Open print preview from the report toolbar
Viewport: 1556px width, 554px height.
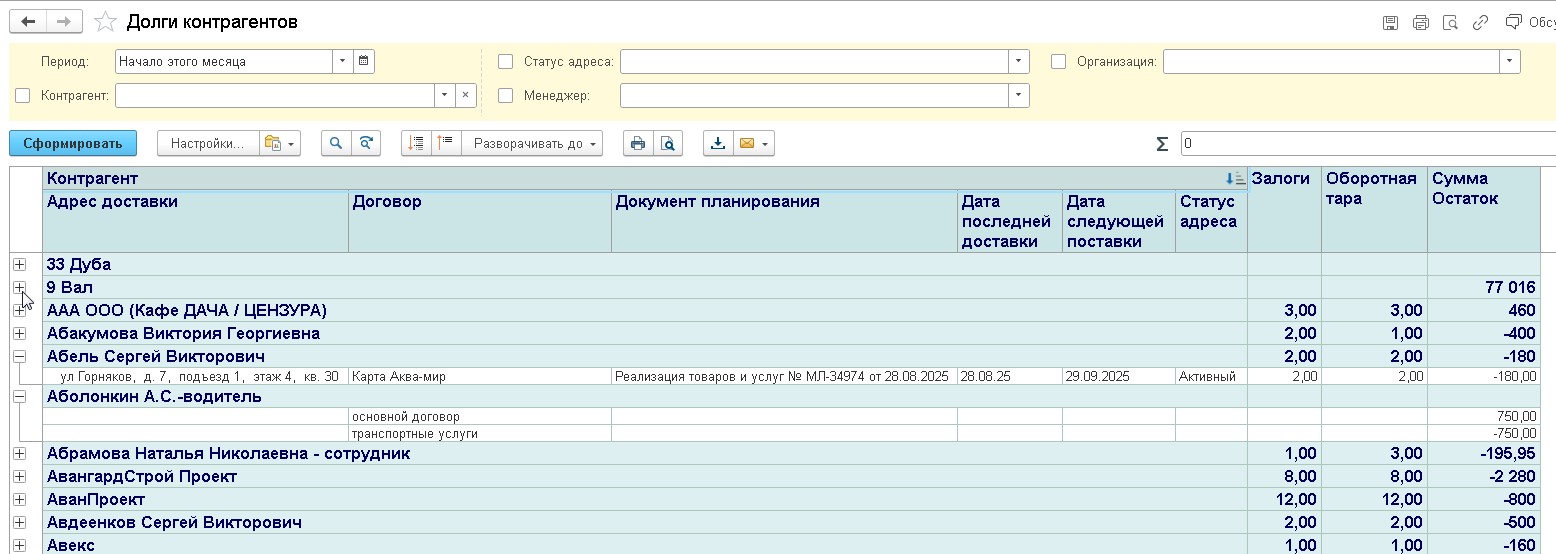click(667, 144)
